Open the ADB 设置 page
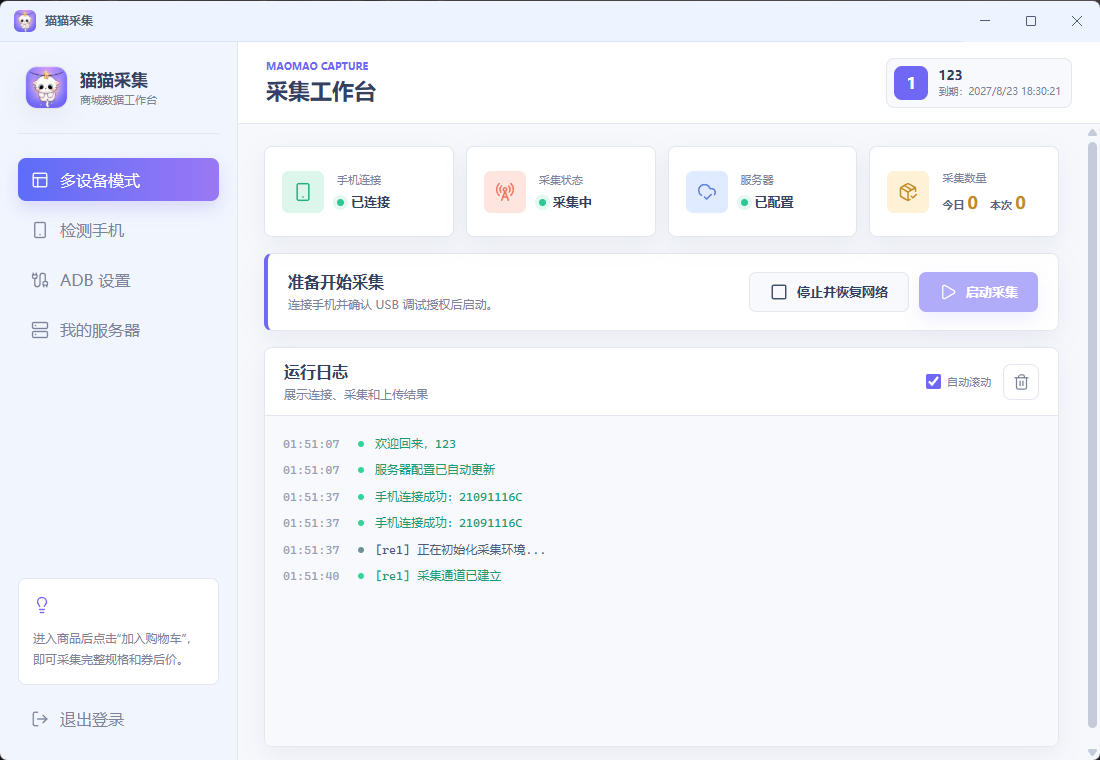The image size is (1100, 760). [119, 281]
